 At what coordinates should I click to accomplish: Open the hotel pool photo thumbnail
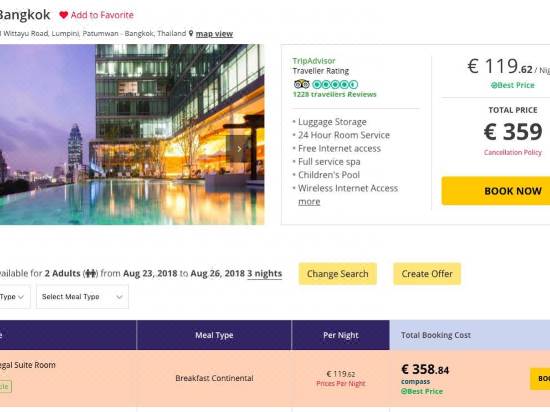tap(132, 134)
